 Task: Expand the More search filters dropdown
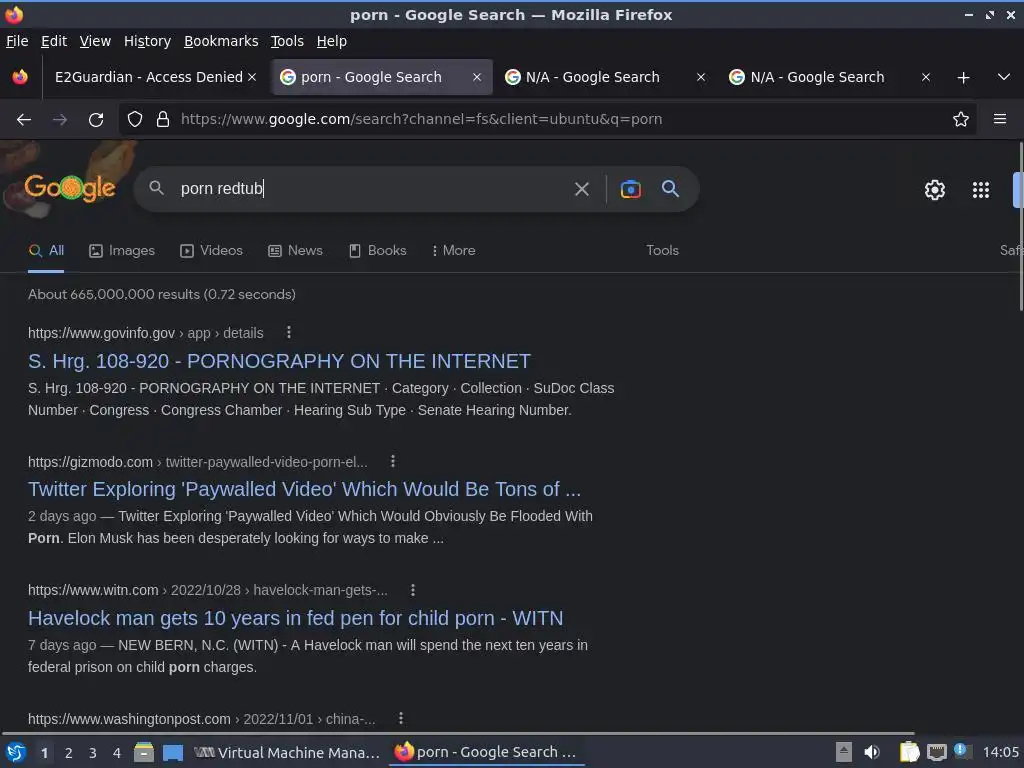pos(453,251)
